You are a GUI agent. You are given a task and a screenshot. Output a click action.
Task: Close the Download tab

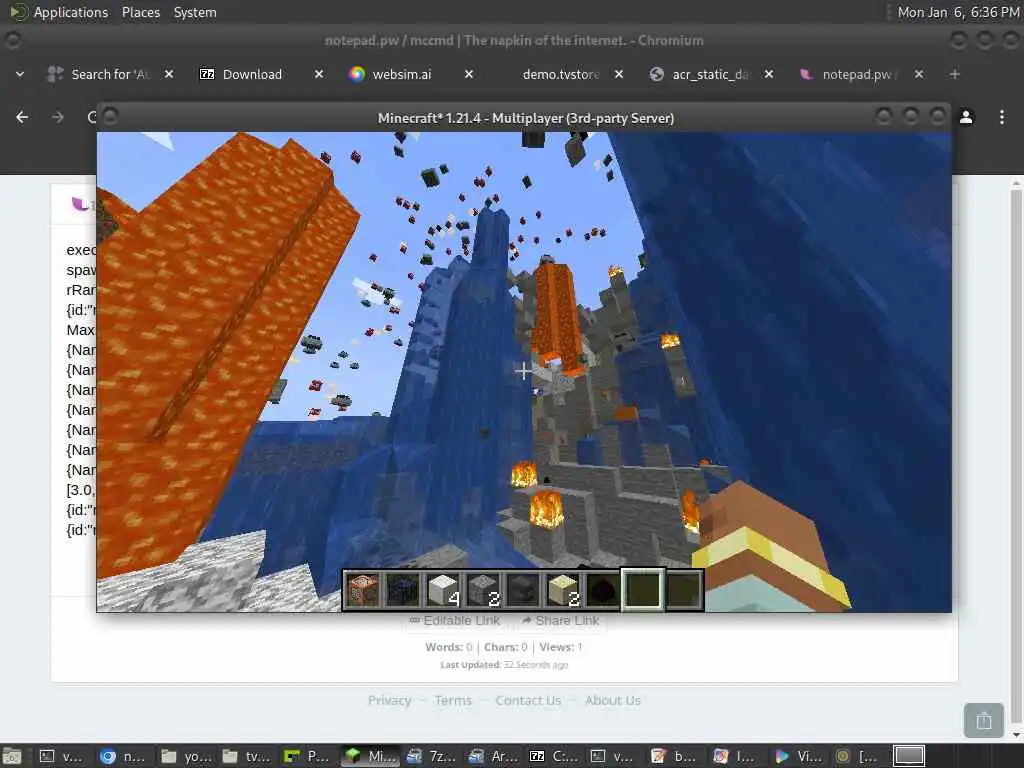[319, 74]
